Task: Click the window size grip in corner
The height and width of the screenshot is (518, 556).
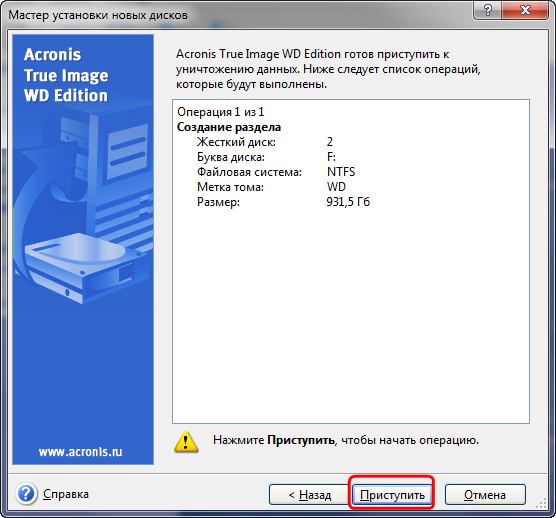Action: (542, 504)
